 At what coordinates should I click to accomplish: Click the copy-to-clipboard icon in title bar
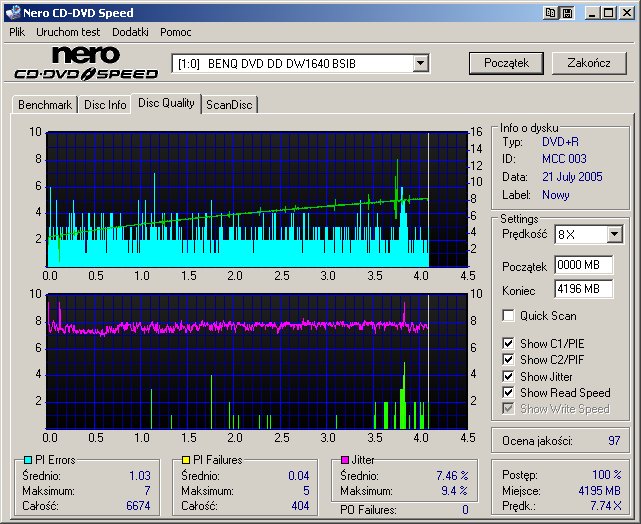tap(550, 13)
